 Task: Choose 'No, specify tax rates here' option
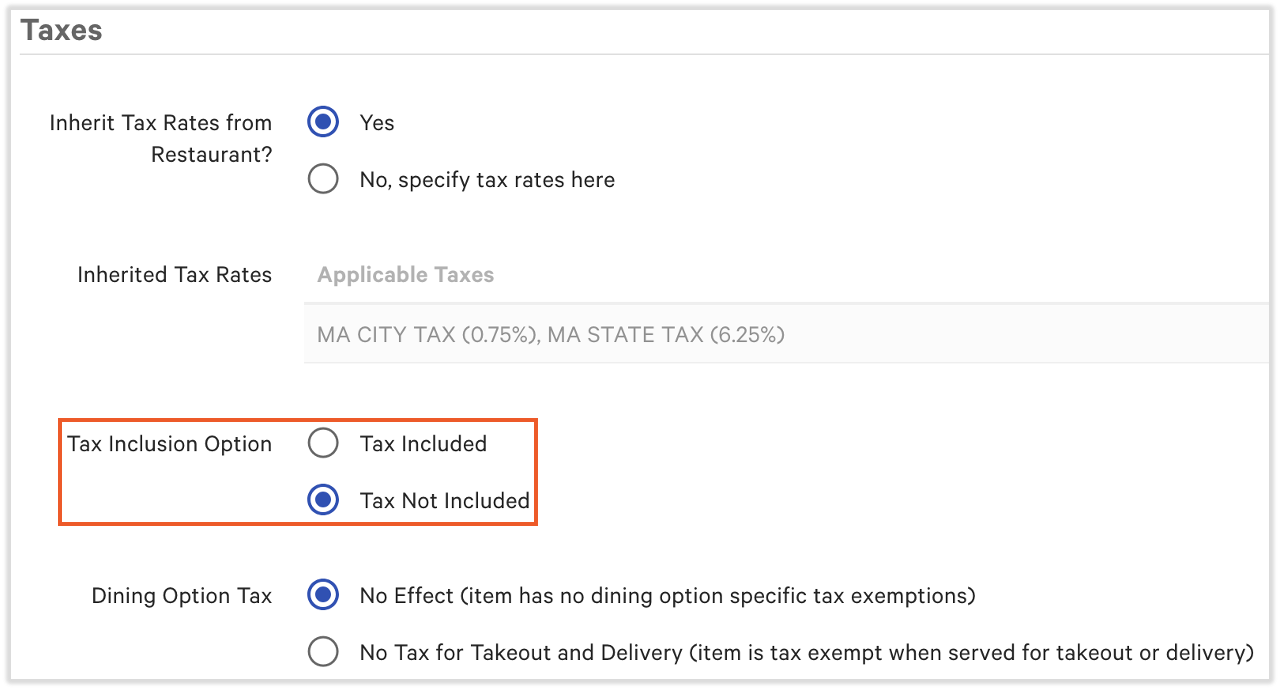coord(323,179)
